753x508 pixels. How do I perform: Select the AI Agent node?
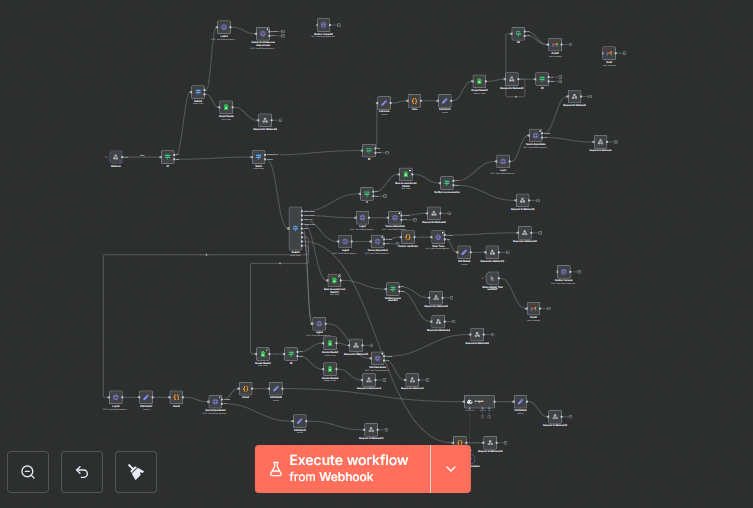point(479,401)
